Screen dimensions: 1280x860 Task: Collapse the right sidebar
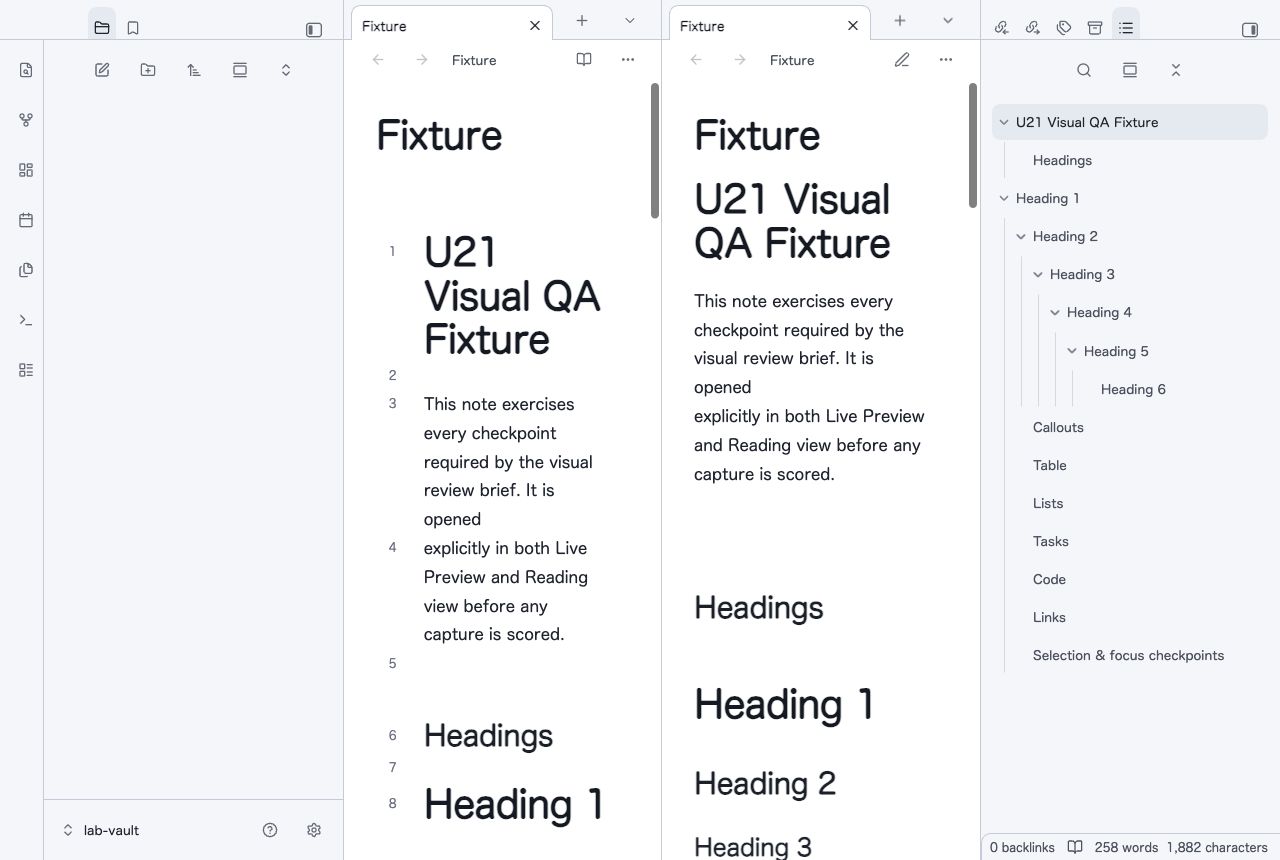(1250, 29)
